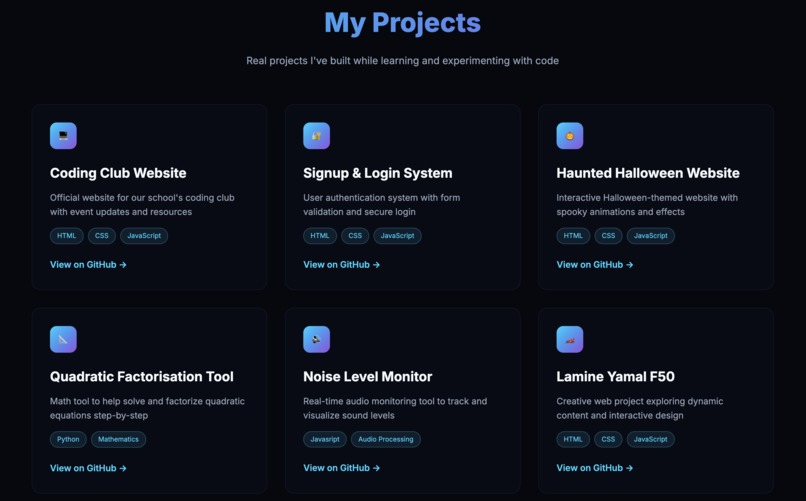Click the Audio Processing tag on Noise Level Monitor
Viewport: 806px width, 501px height.
[x=386, y=439]
